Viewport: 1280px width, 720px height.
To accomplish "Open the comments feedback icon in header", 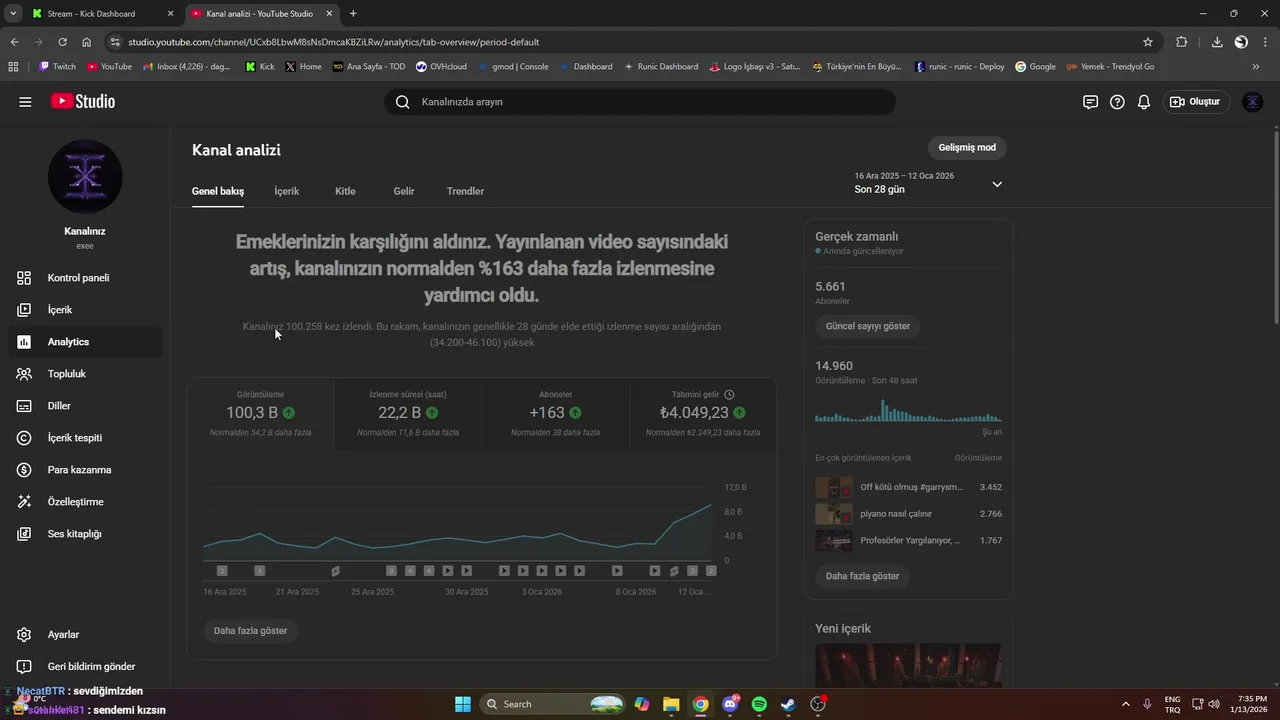I will coord(1090,102).
